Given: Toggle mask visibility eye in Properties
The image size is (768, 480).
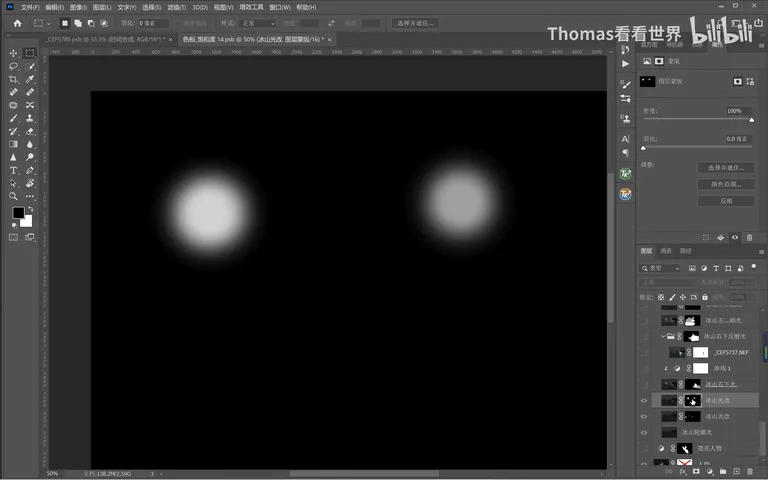Looking at the screenshot, I should click(x=735, y=238).
